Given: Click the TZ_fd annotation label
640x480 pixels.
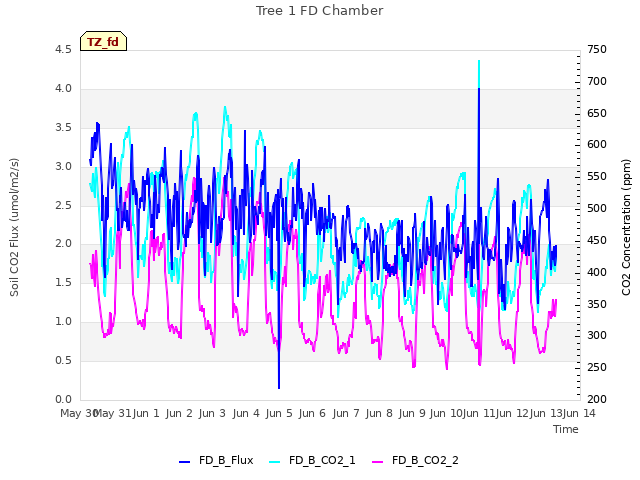Looking at the screenshot, I should (103, 42).
